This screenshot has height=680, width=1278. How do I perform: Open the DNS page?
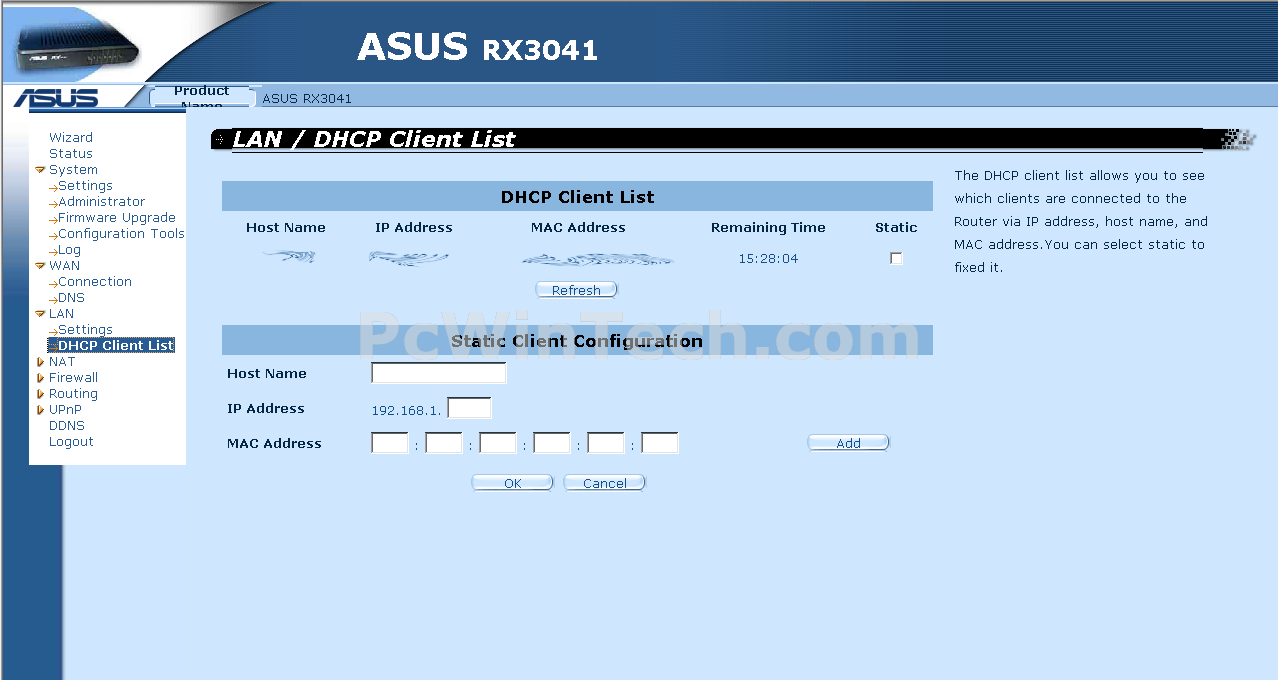click(71, 298)
